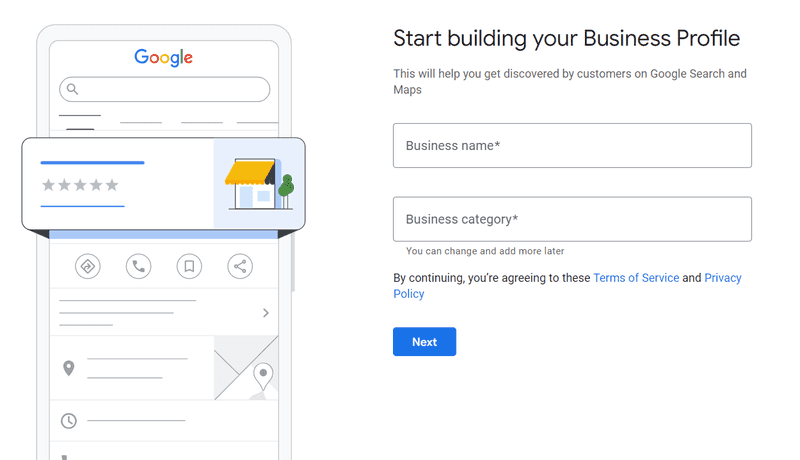Click the storefront illustration in the card
The image size is (800, 460).
coord(259,184)
